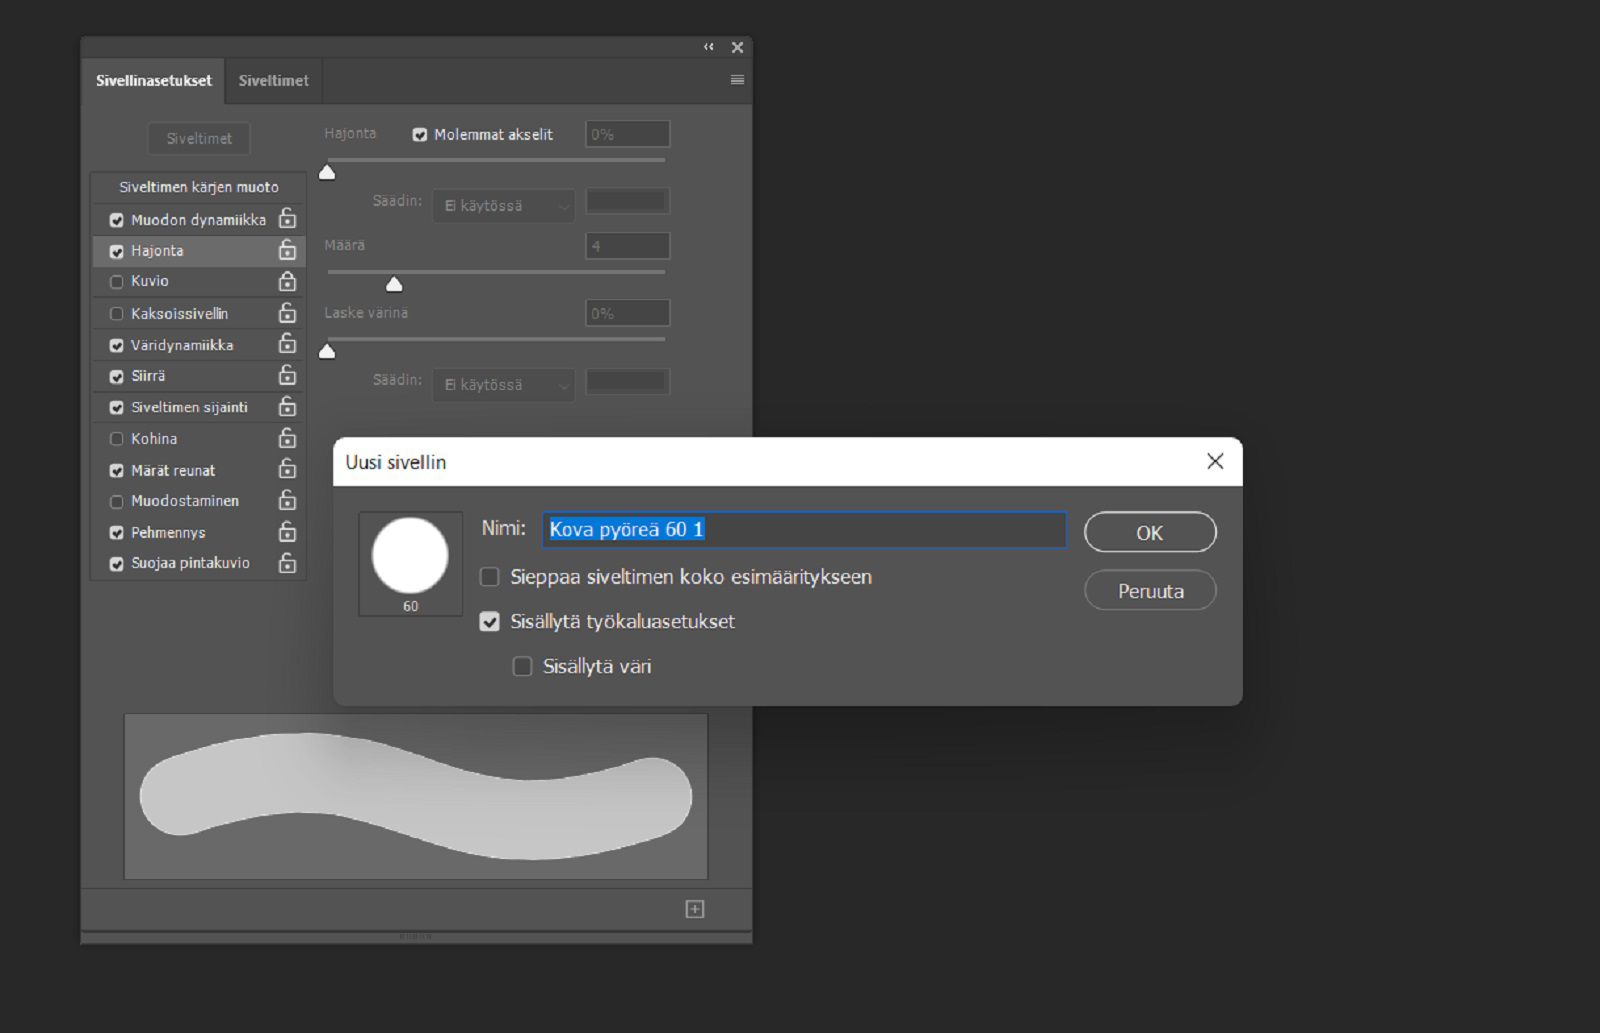The width and height of the screenshot is (1600, 1033).
Task: Toggle lock icon for Kaksoissivellin row
Action: (287, 312)
